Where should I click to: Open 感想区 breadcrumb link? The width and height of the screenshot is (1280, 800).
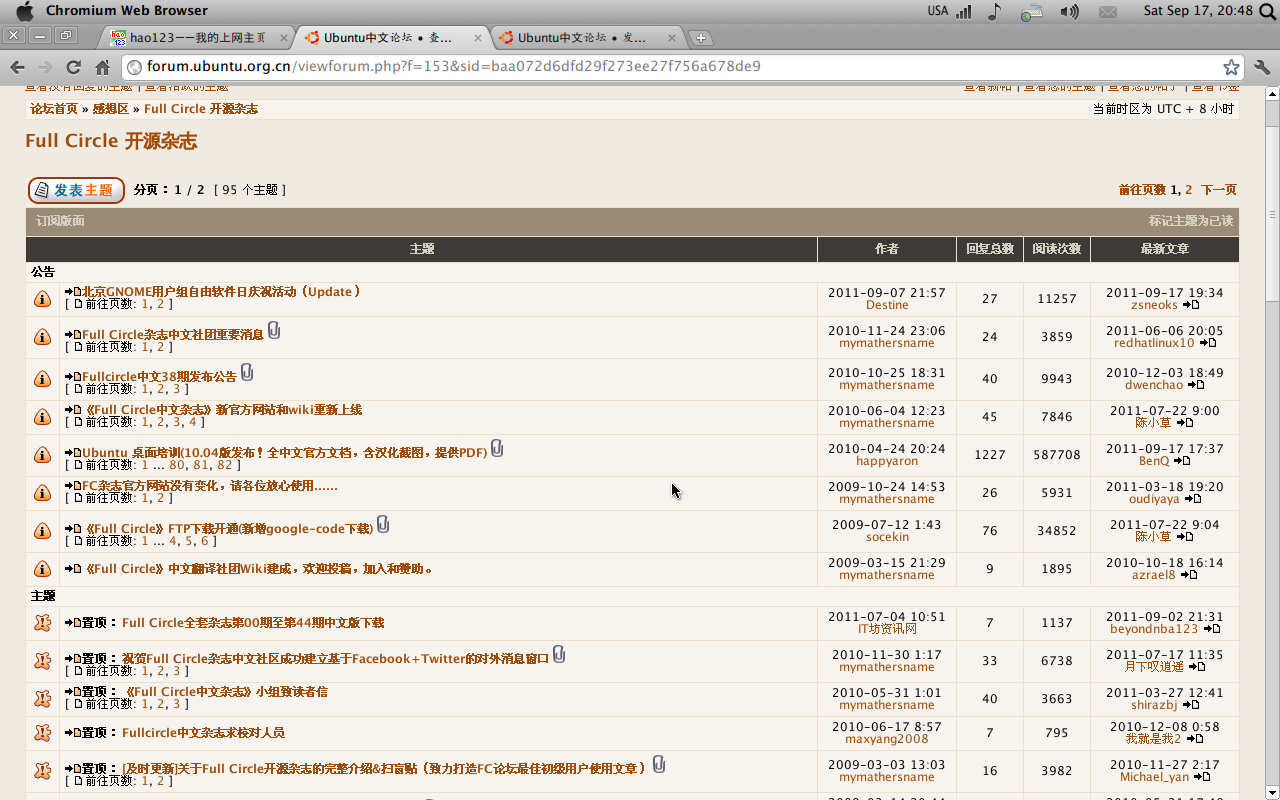pyautogui.click(x=111, y=109)
